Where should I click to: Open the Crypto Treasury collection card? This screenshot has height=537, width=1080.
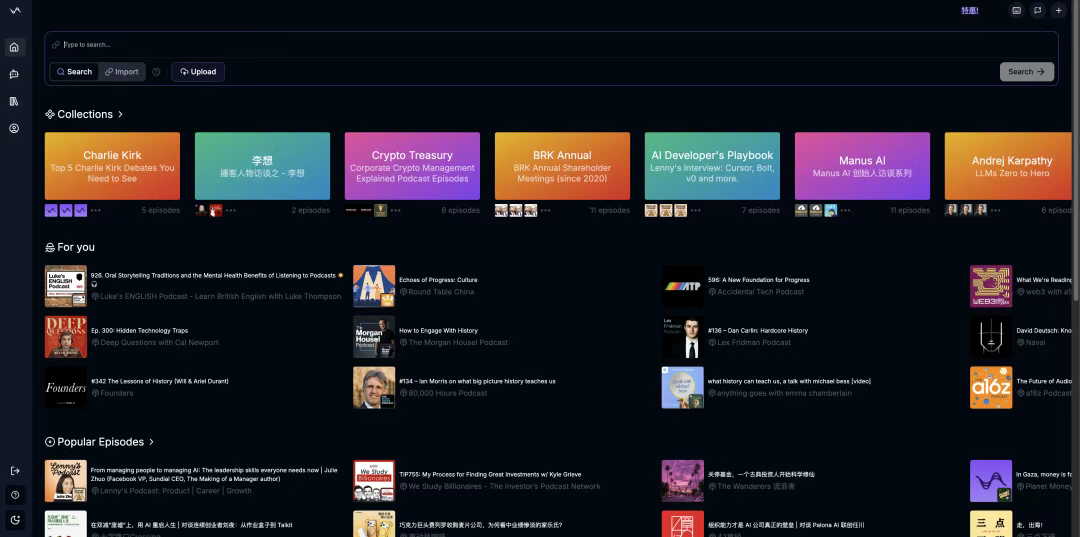click(x=412, y=166)
